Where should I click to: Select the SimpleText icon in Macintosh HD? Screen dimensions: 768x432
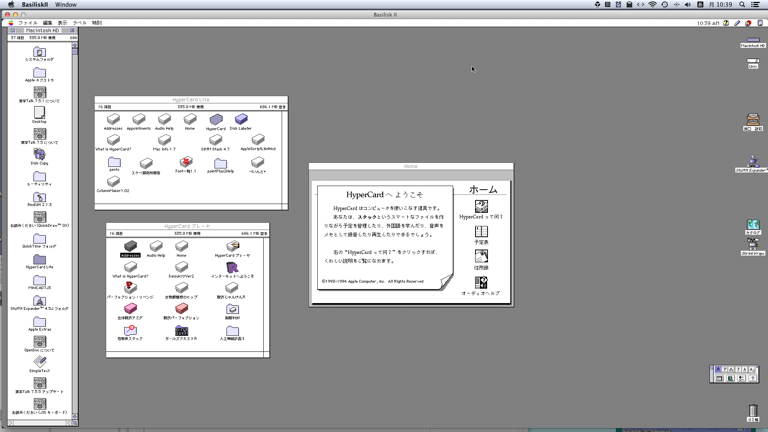(40, 362)
